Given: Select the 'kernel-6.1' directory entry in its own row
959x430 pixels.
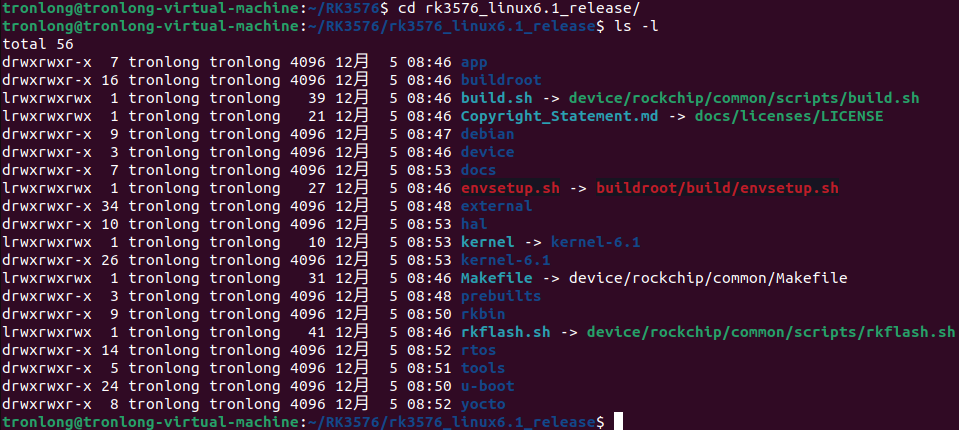Looking at the screenshot, I should click(x=505, y=260).
